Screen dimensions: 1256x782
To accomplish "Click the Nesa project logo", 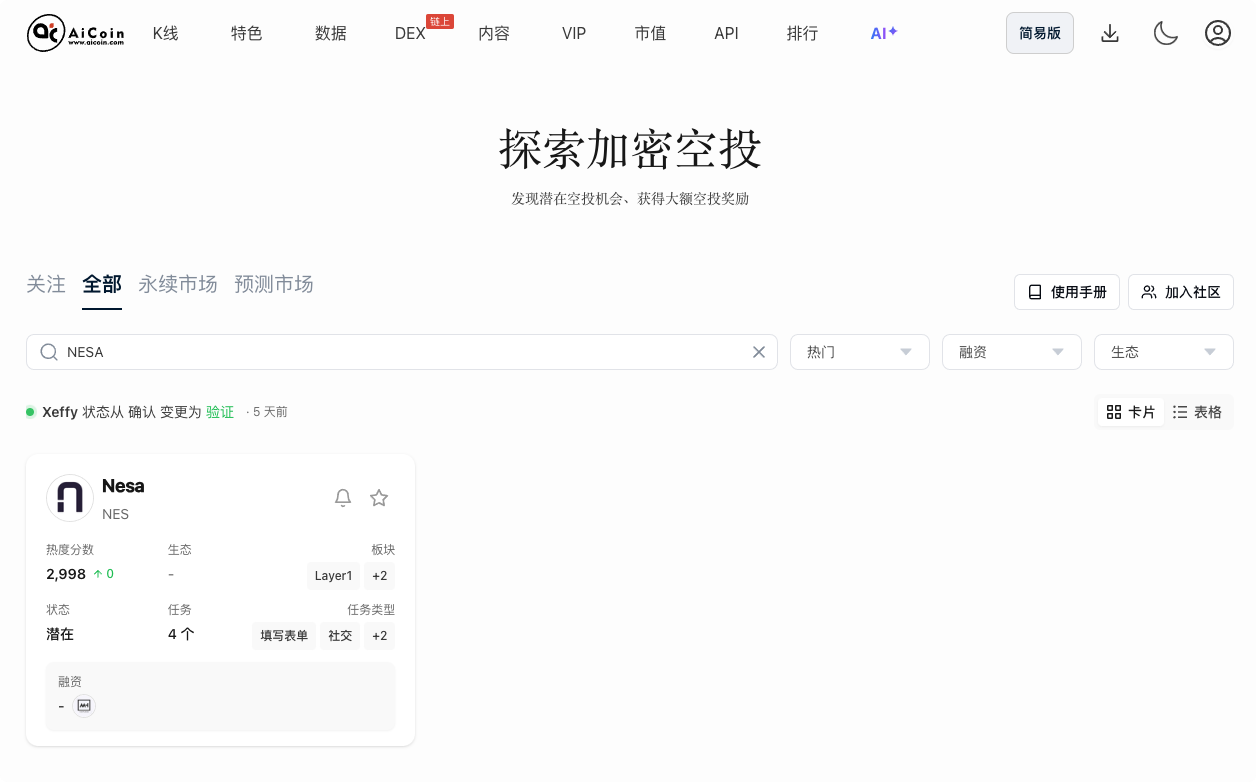I will (x=70, y=498).
